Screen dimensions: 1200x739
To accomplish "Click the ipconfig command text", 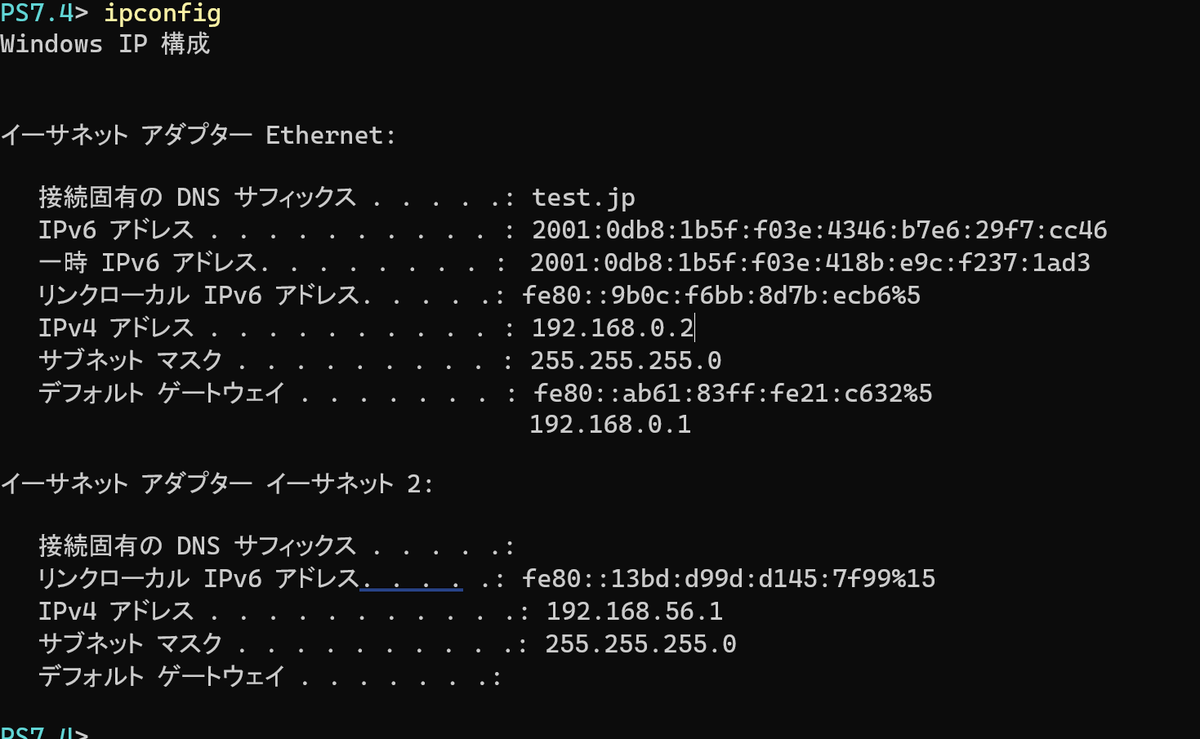I will coord(162,14).
